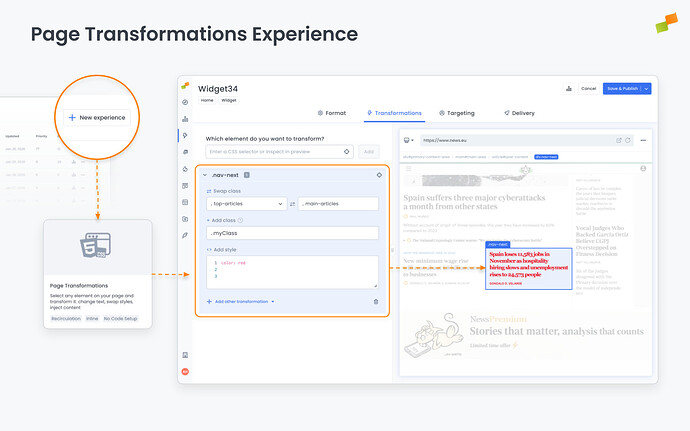Click the .main-articles input field
690x431 pixels.
point(338,204)
